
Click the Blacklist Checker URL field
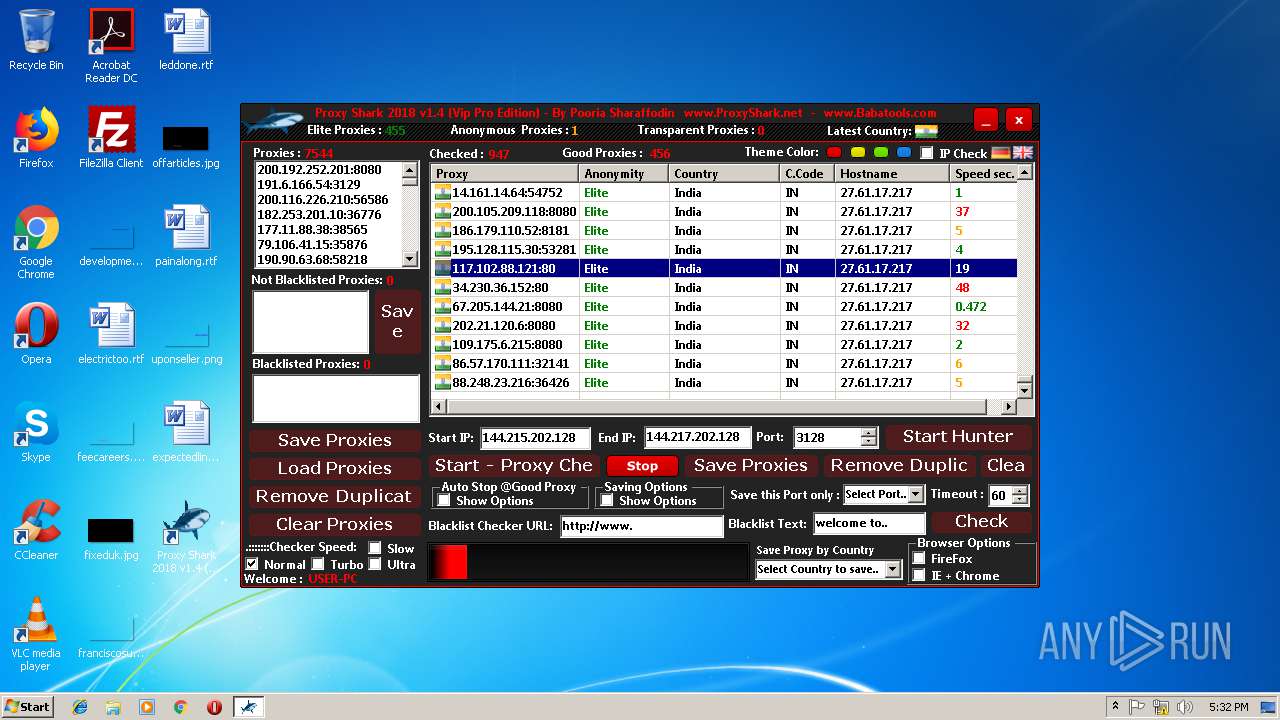pos(641,525)
